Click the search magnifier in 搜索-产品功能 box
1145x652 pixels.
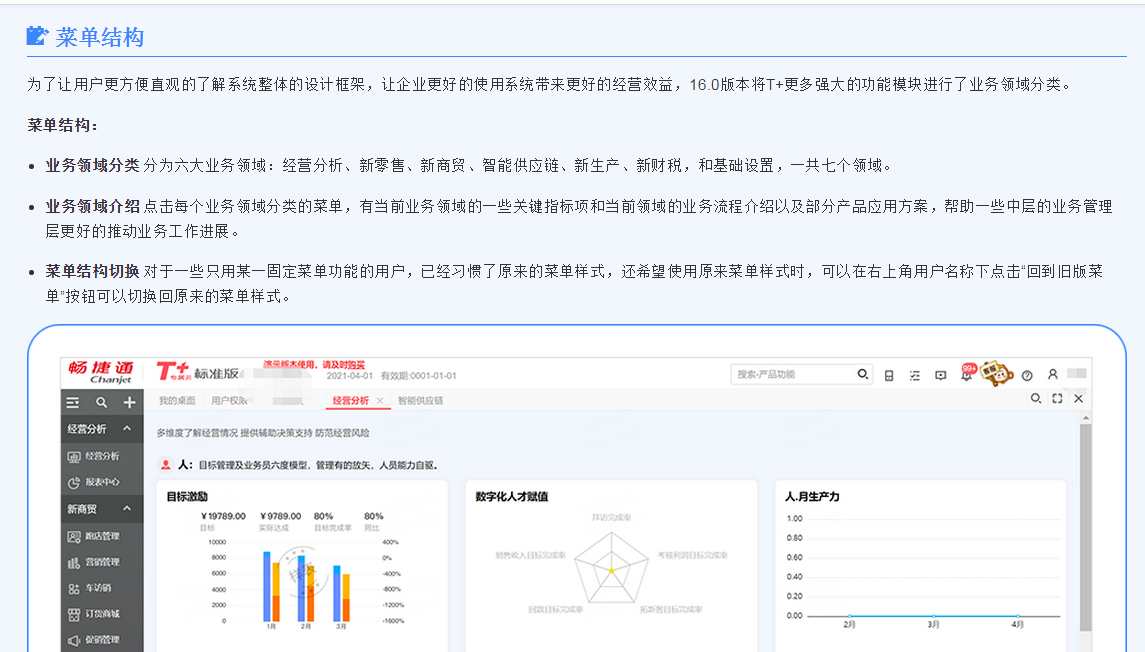pyautogui.click(x=862, y=375)
